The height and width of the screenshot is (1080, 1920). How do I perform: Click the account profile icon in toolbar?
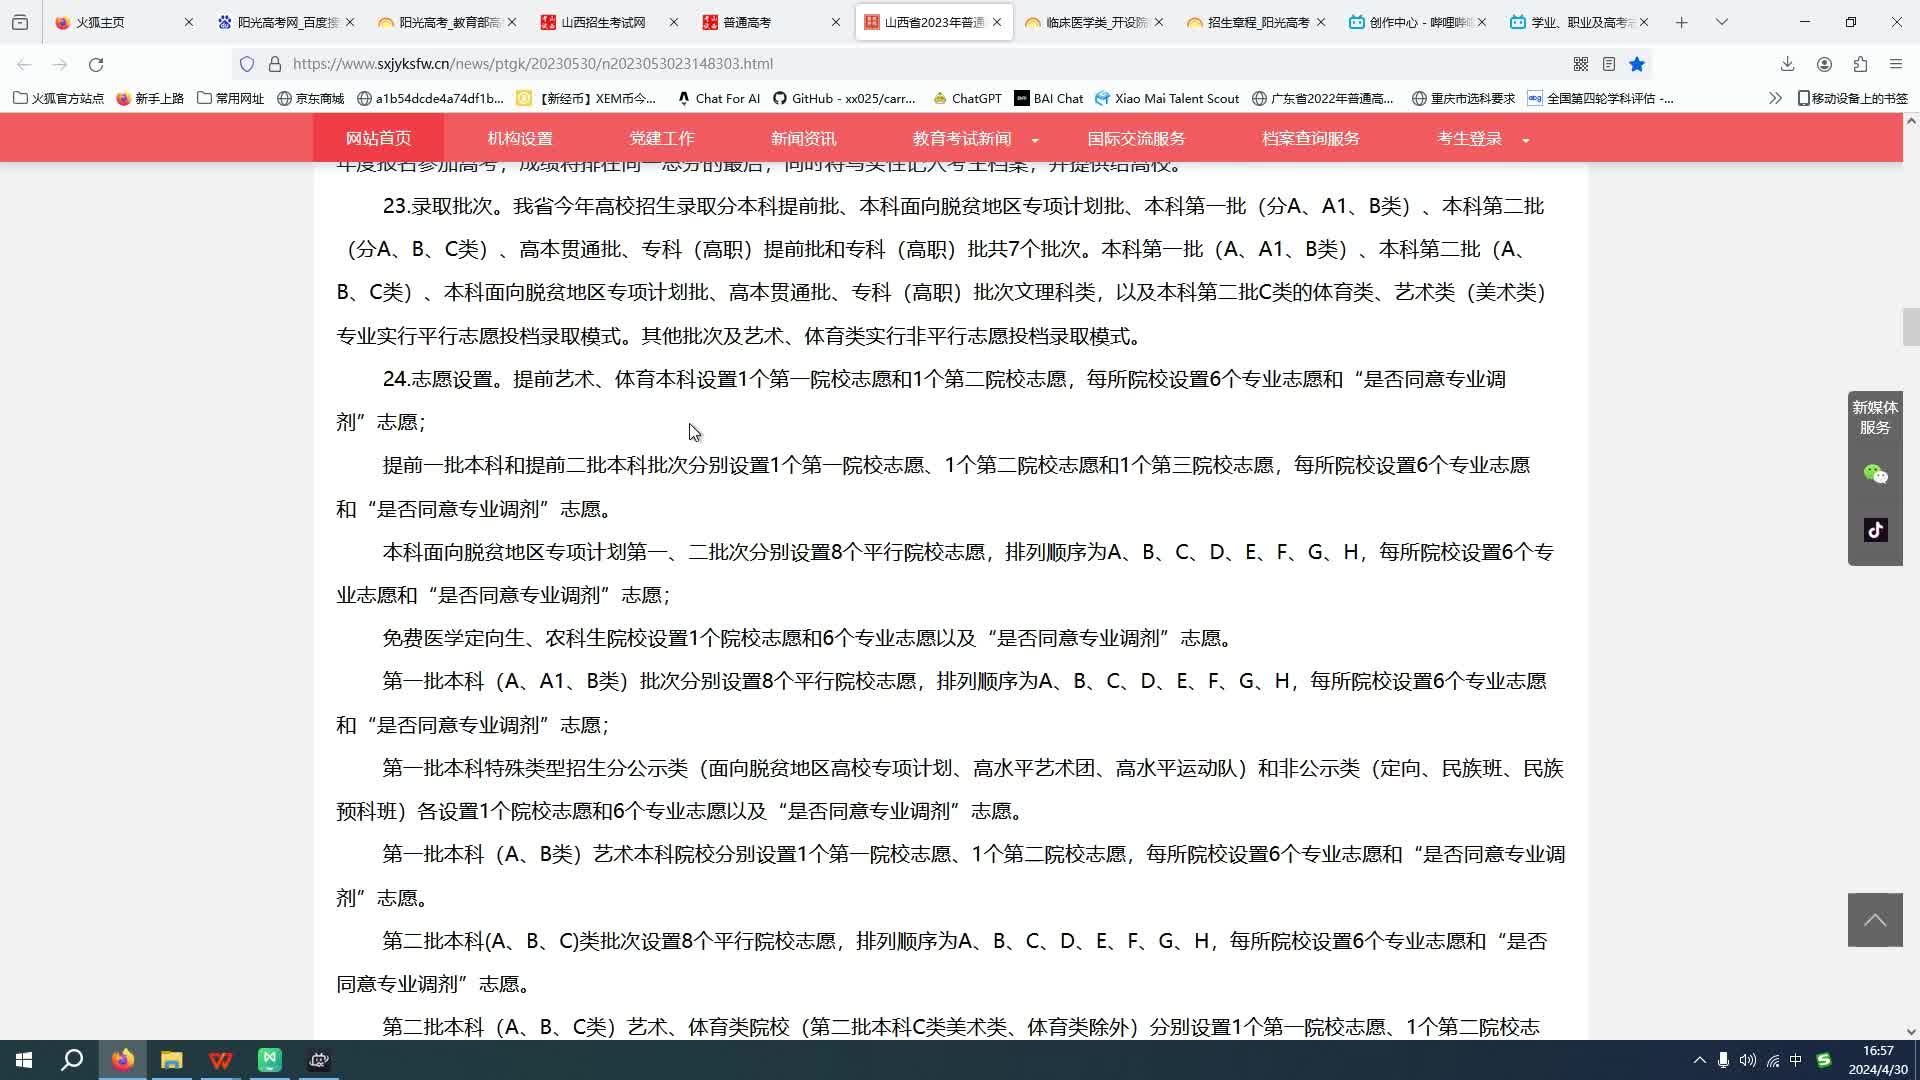[x=1825, y=64]
